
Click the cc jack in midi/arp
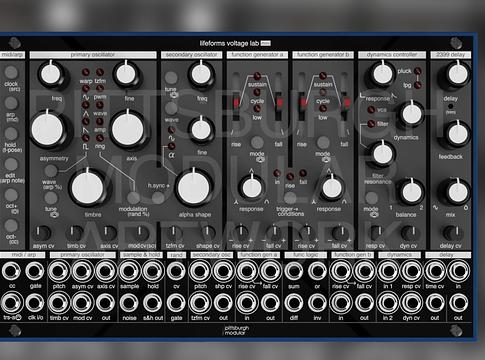(x=12, y=271)
